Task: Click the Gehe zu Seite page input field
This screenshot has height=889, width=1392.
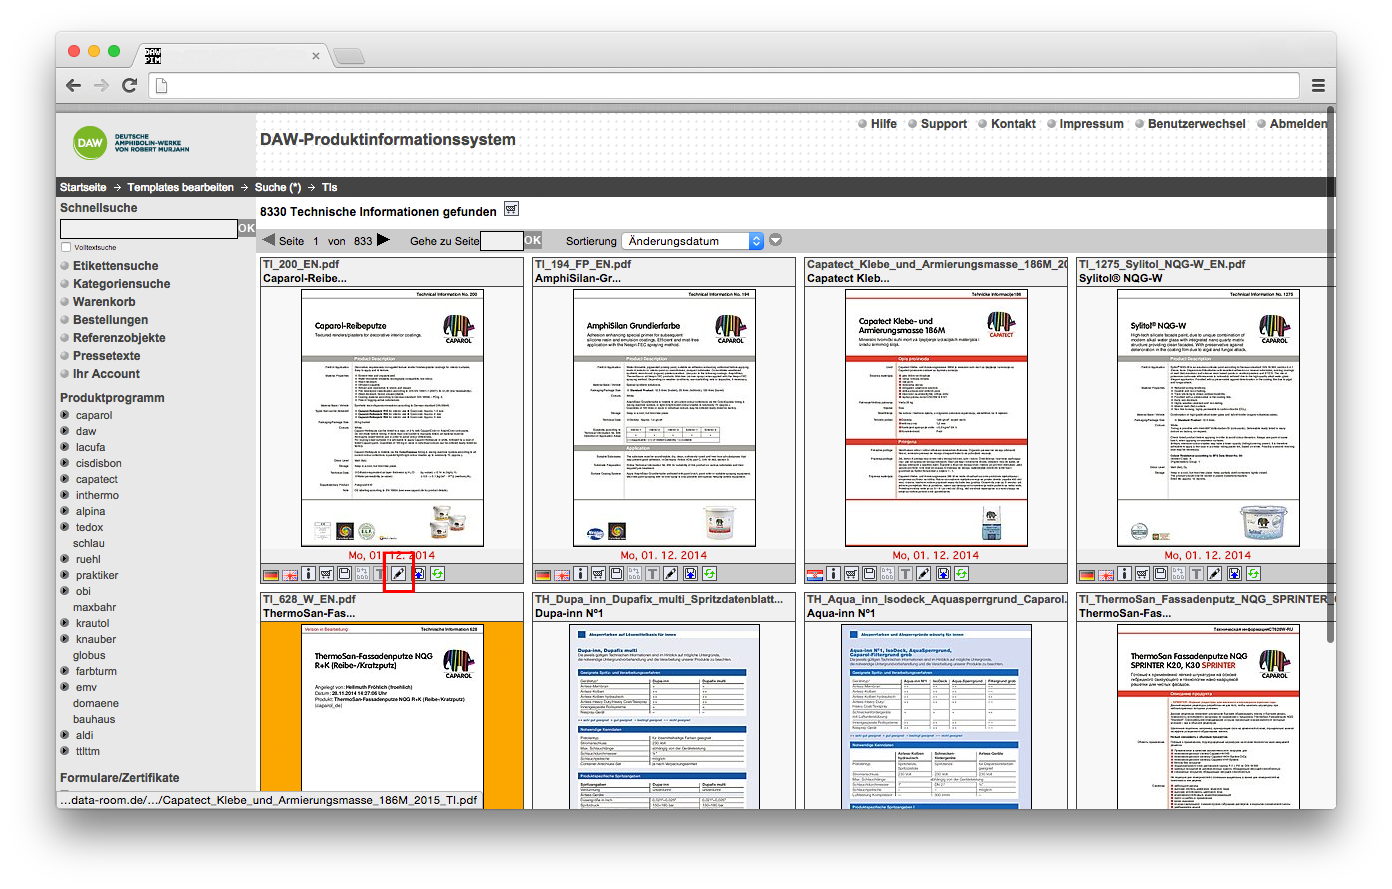Action: (502, 241)
